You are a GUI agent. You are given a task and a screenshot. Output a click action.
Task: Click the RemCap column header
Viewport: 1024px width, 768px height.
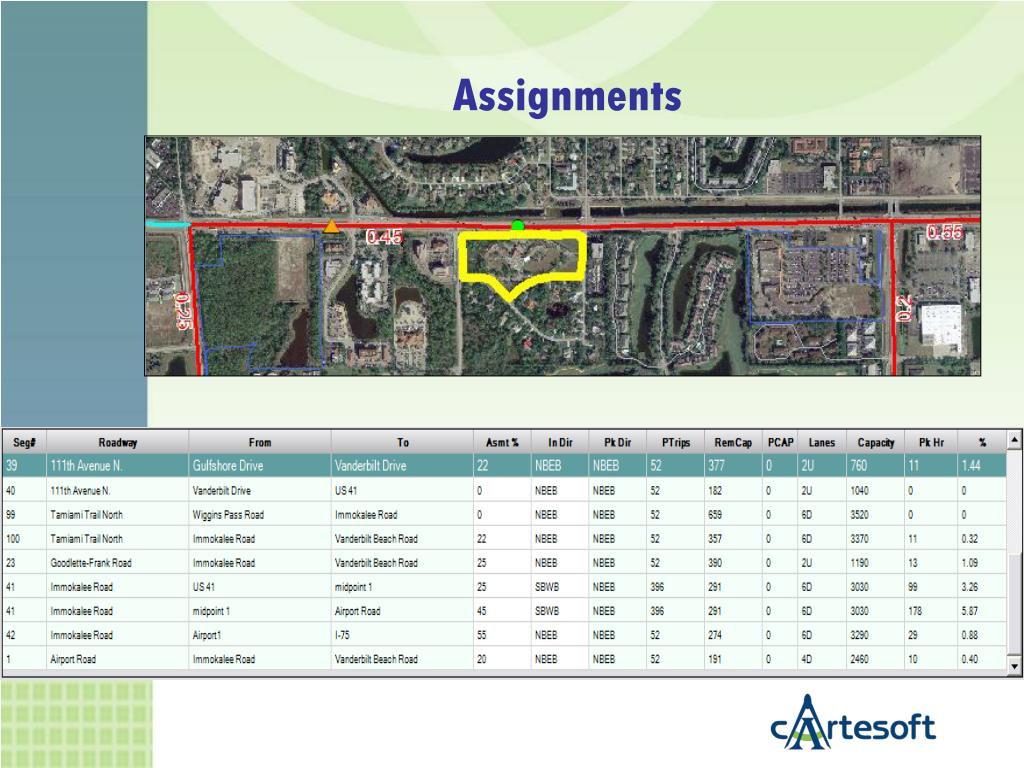pos(733,442)
